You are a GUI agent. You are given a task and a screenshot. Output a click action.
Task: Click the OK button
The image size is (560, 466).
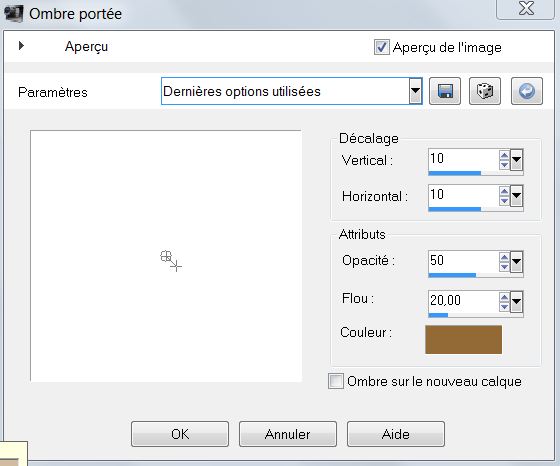click(x=180, y=434)
